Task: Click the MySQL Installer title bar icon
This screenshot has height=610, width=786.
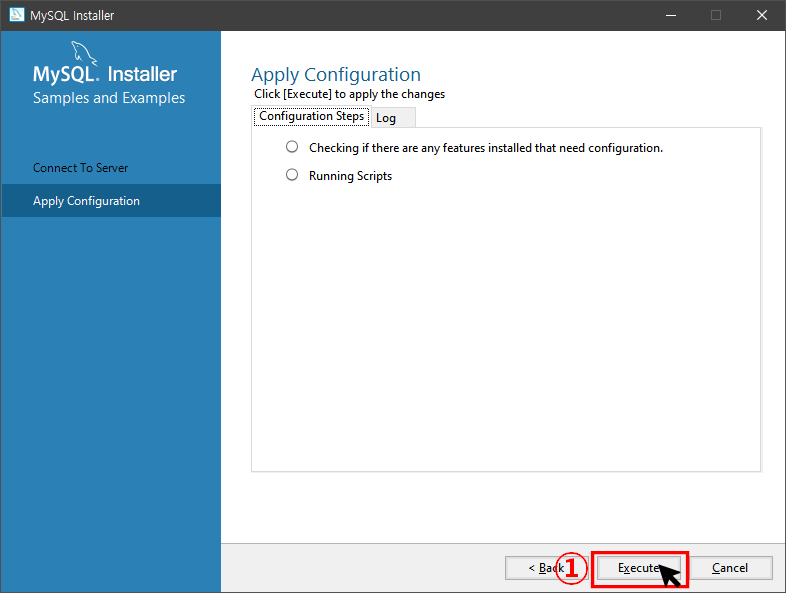Action: click(17, 15)
